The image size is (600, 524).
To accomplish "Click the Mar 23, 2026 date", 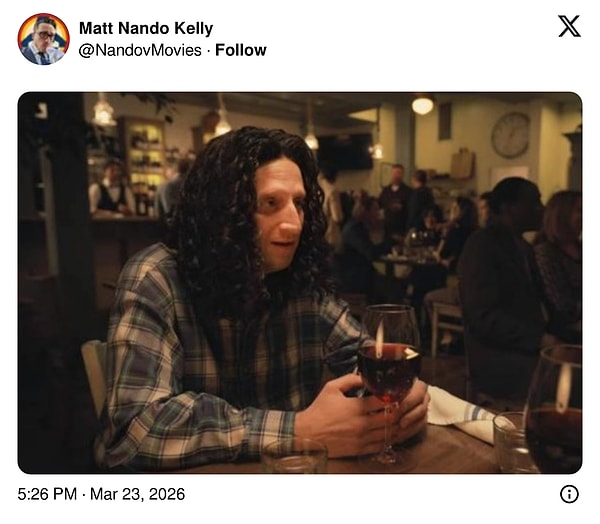I will coord(137,494).
